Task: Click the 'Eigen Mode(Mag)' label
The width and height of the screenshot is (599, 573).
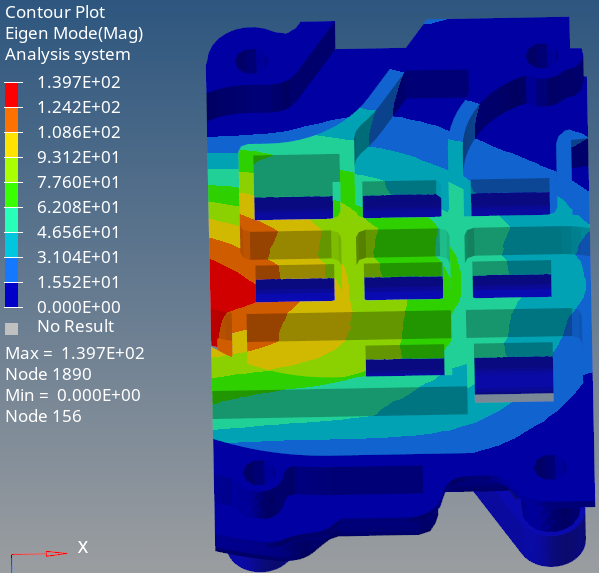Action: coord(74,34)
